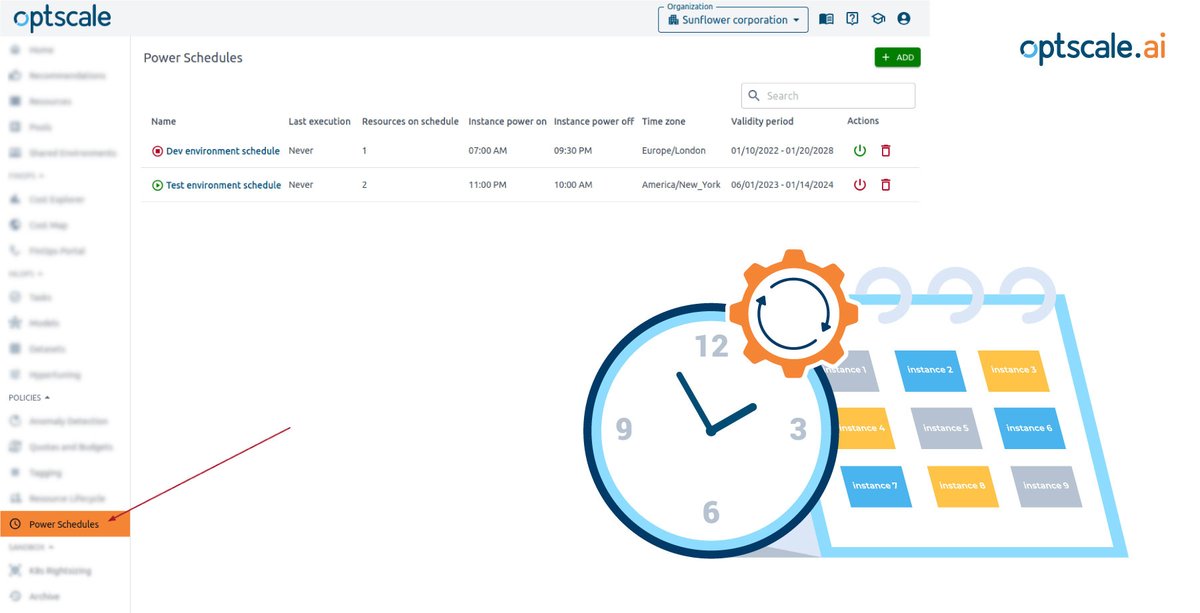Click the product tour question-mark icon
1200x613 pixels.
pos(852,19)
